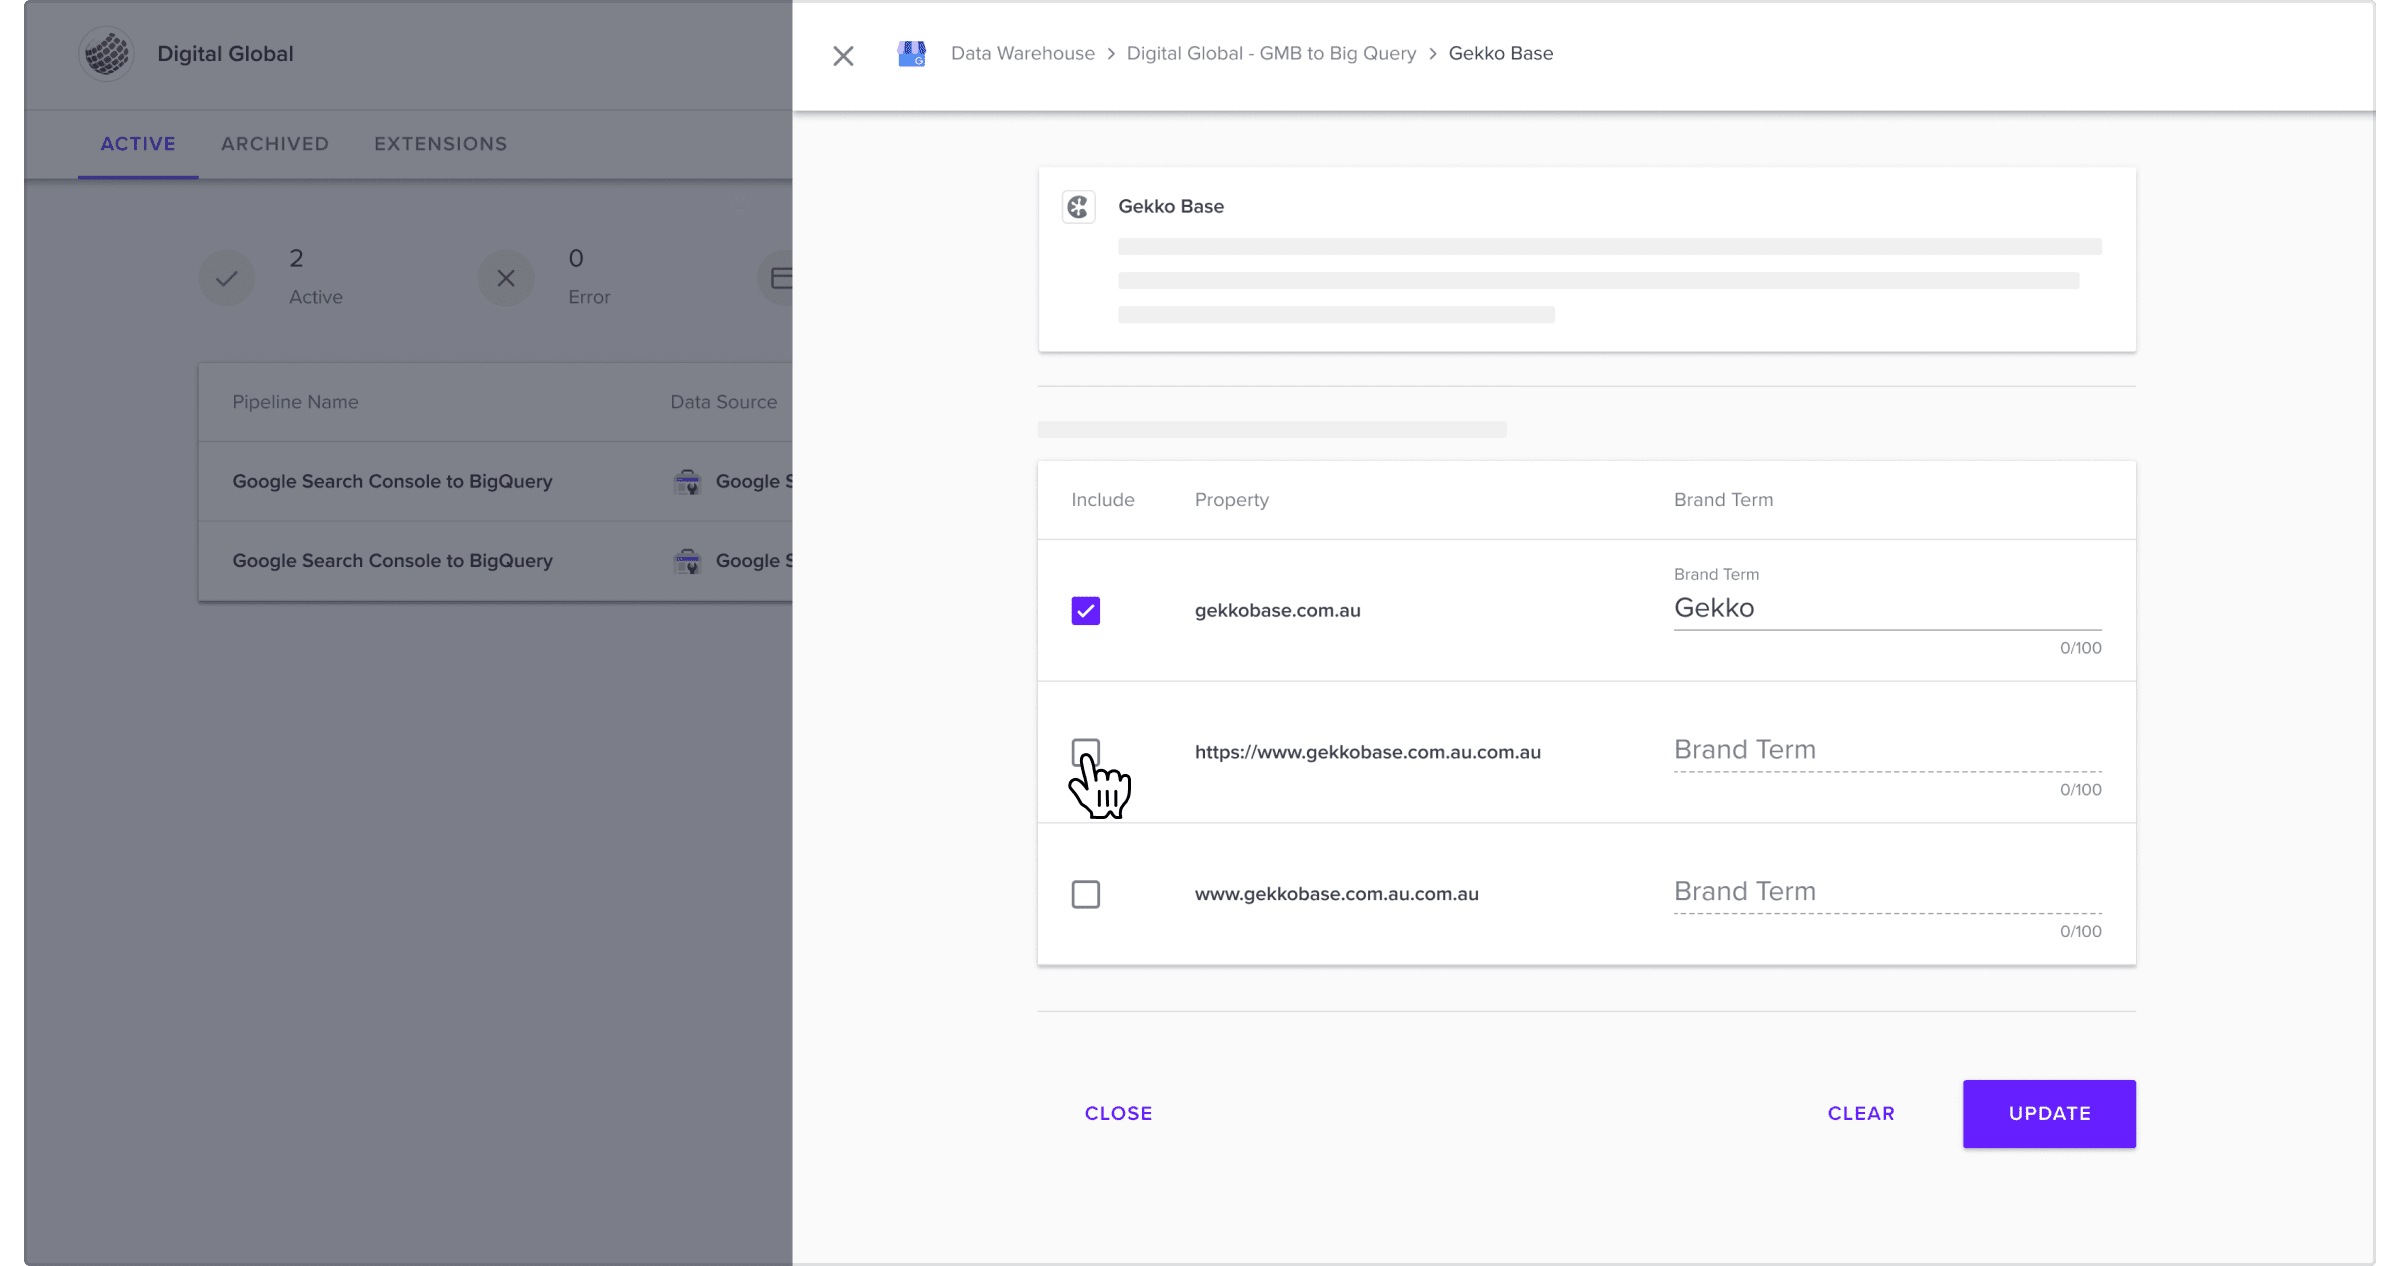Click the gekkobase.com.au property name
Viewport: 2400px width, 1266px height.
click(x=1277, y=611)
